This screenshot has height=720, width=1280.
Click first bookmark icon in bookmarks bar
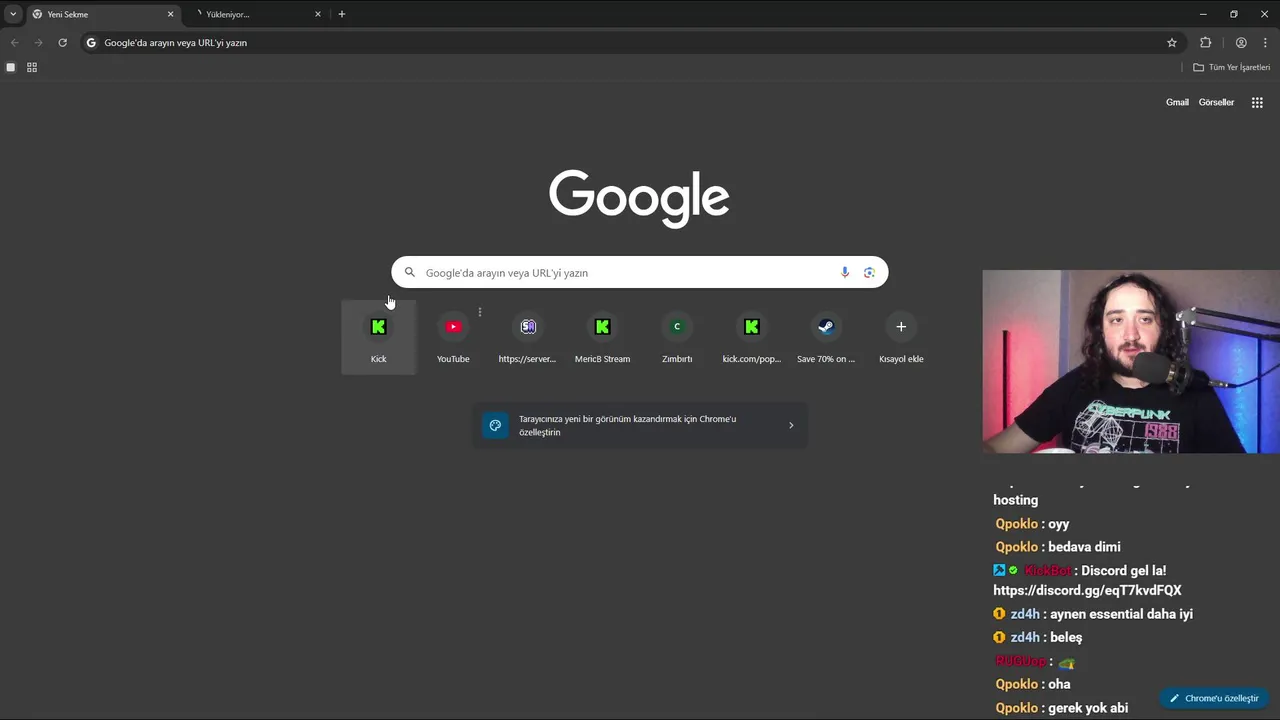pyautogui.click(x=11, y=67)
